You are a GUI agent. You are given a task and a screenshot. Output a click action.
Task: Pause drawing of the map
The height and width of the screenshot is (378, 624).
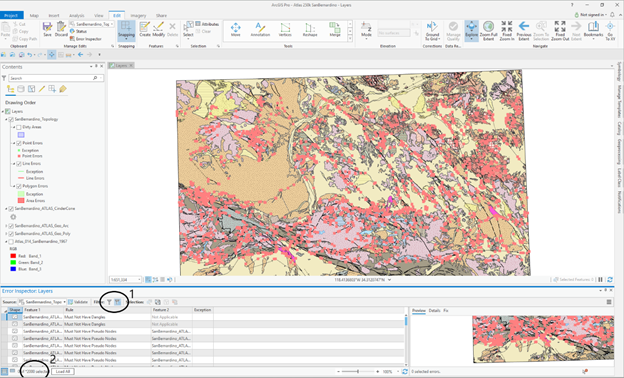point(601,280)
